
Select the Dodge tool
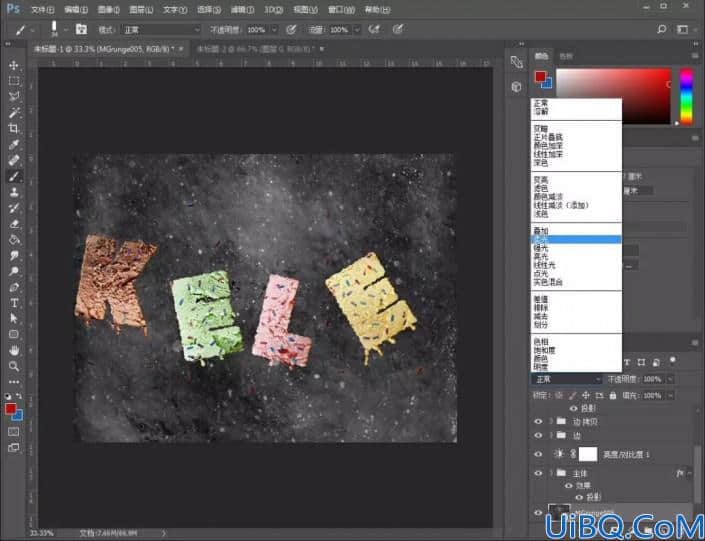(x=14, y=271)
